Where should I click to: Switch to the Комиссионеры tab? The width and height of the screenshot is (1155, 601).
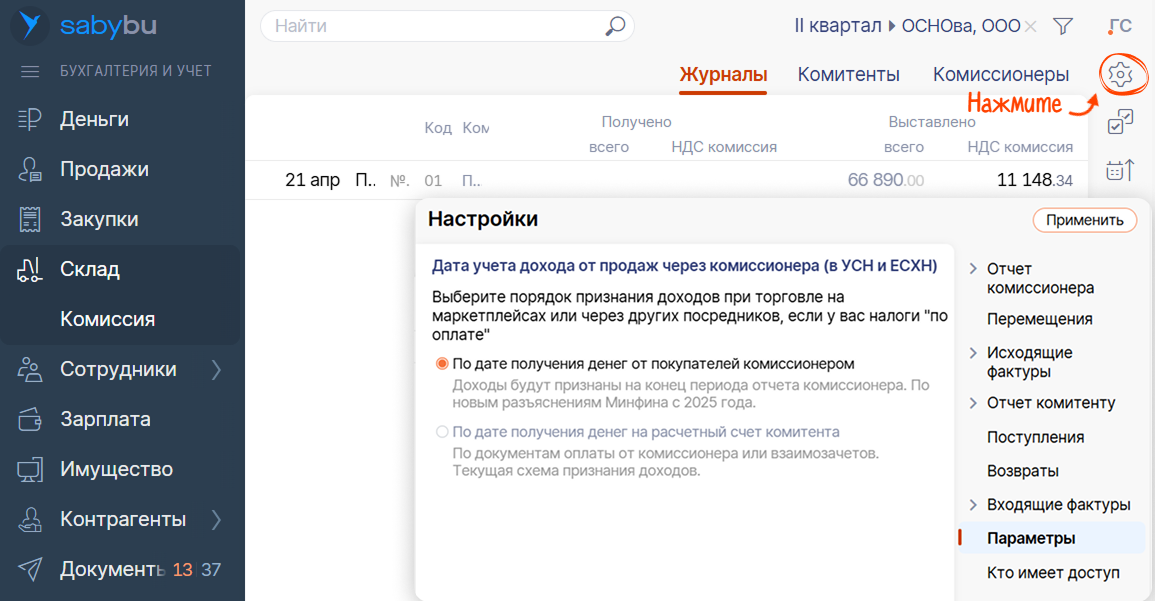(x=1000, y=75)
